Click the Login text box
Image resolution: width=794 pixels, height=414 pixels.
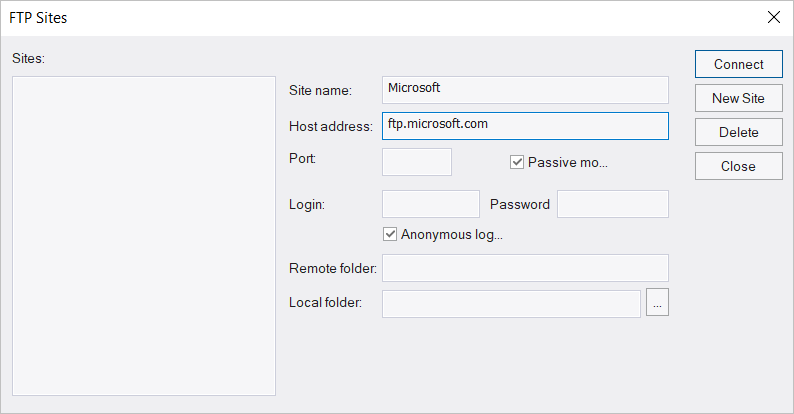pos(431,204)
